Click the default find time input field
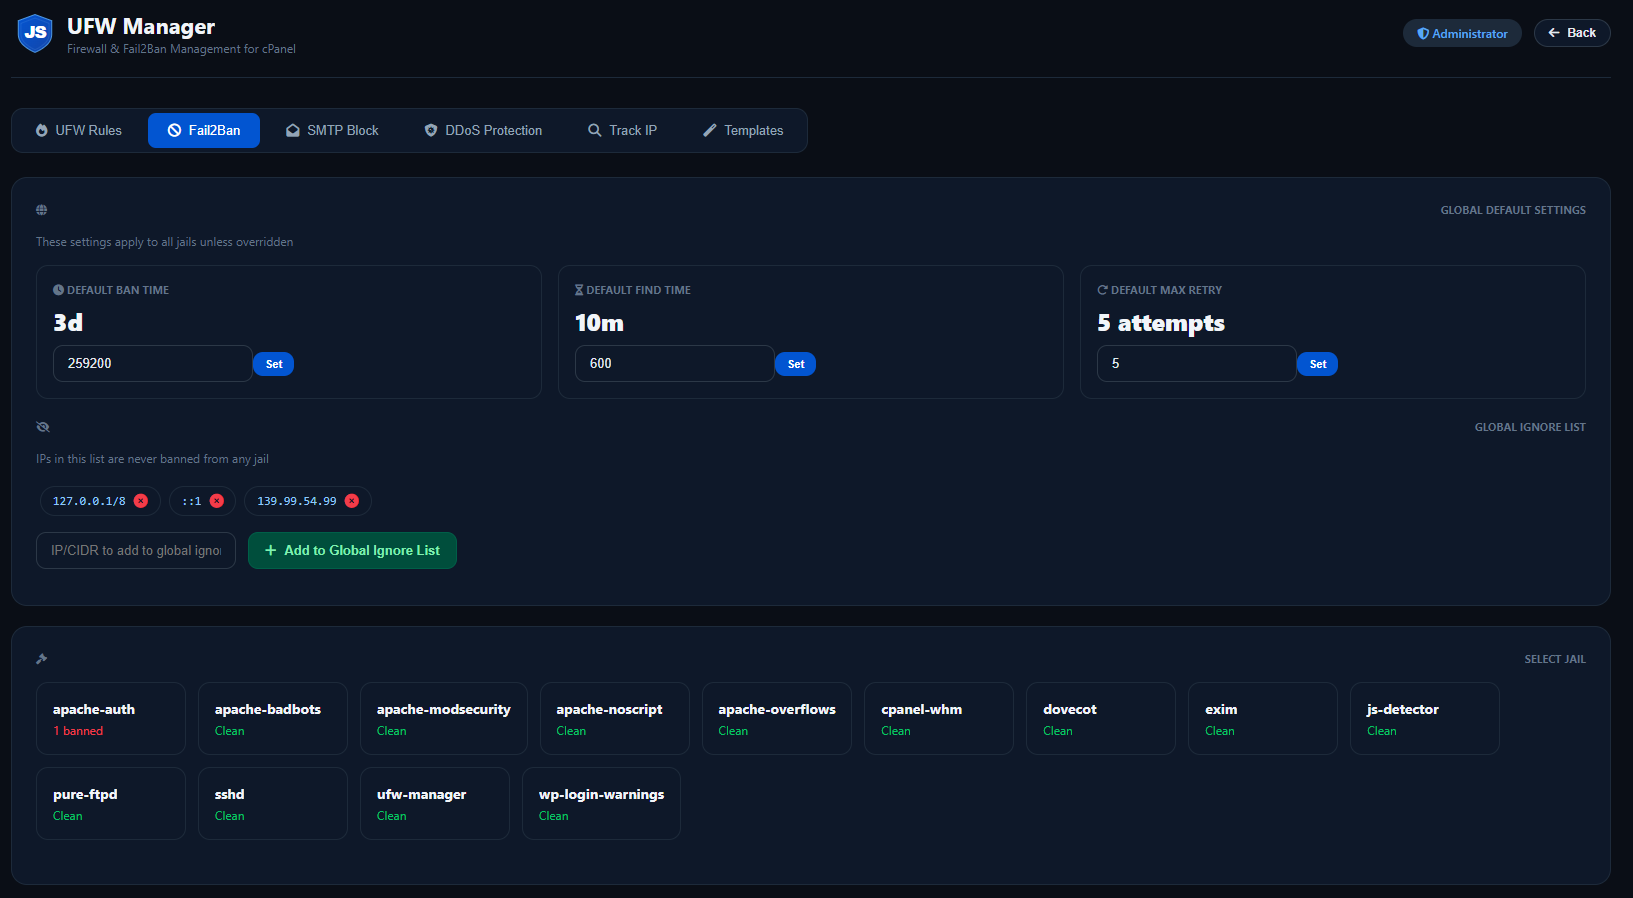 [x=674, y=364]
